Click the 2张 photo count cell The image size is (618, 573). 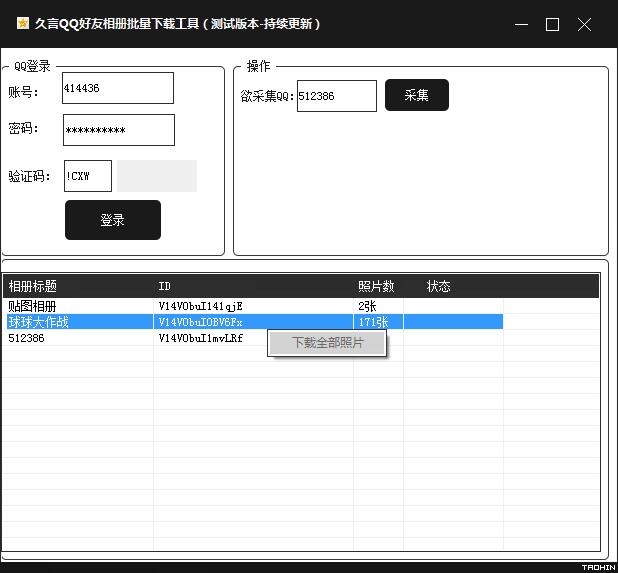[x=367, y=306]
